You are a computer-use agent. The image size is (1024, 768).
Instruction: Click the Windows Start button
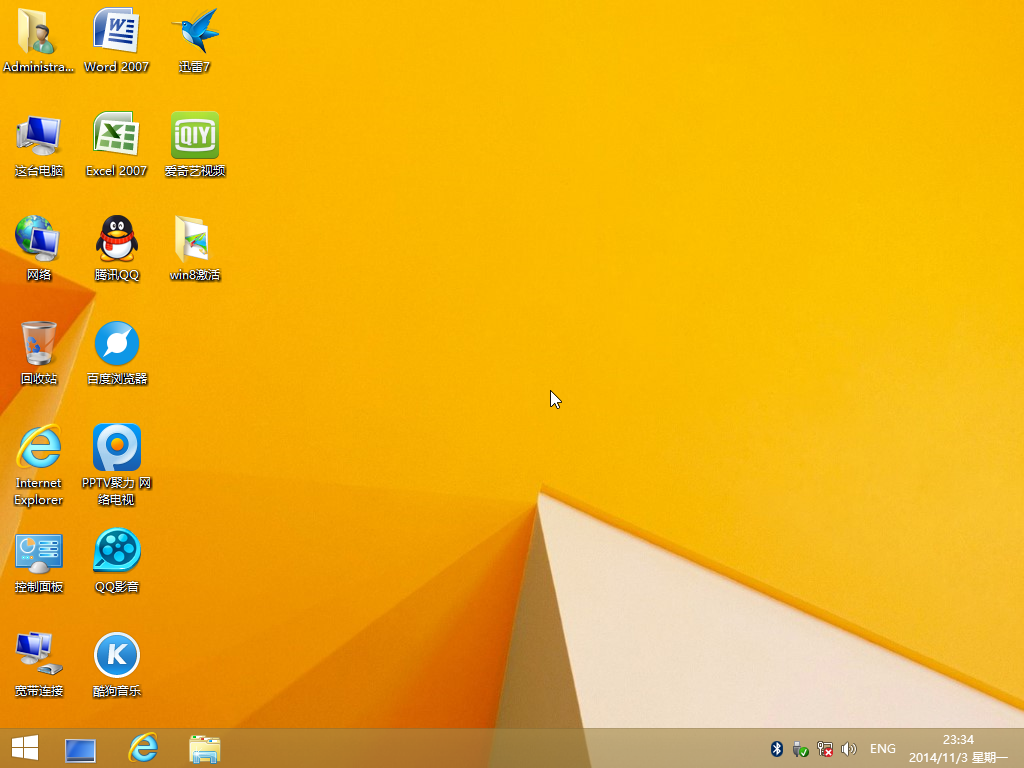point(25,748)
